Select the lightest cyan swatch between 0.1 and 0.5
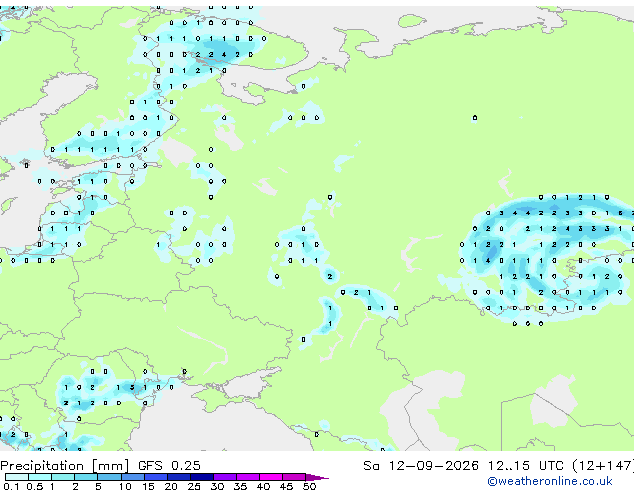Screen dimensions: 634x490 click(x=17, y=477)
